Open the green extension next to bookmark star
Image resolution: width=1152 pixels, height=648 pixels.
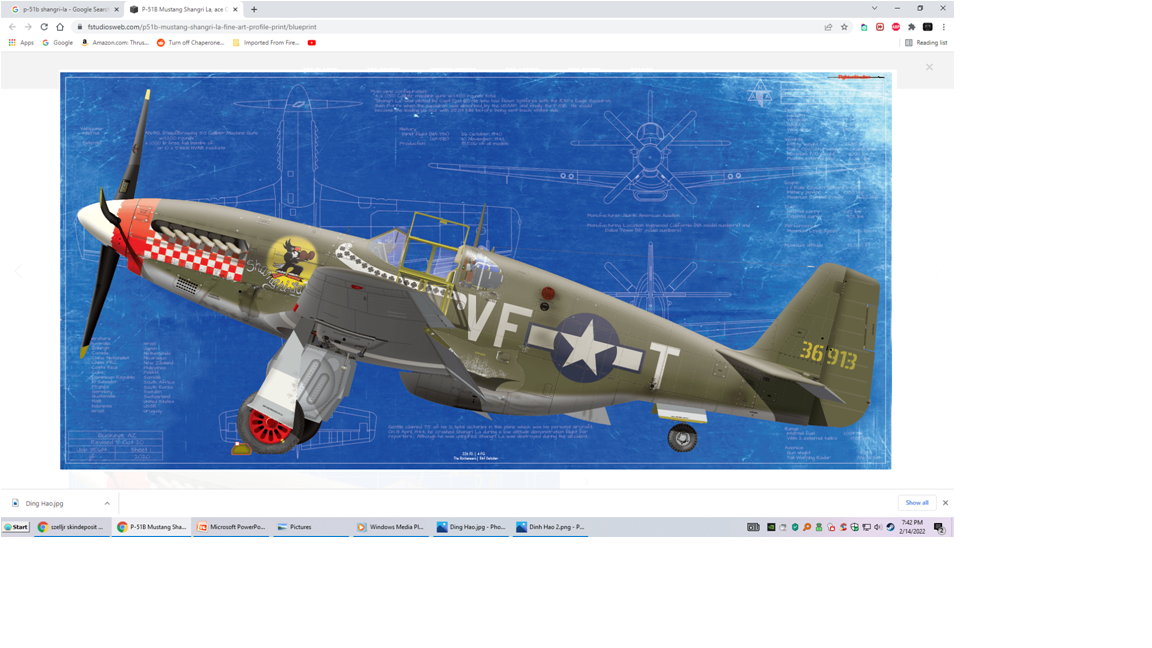pos(864,27)
